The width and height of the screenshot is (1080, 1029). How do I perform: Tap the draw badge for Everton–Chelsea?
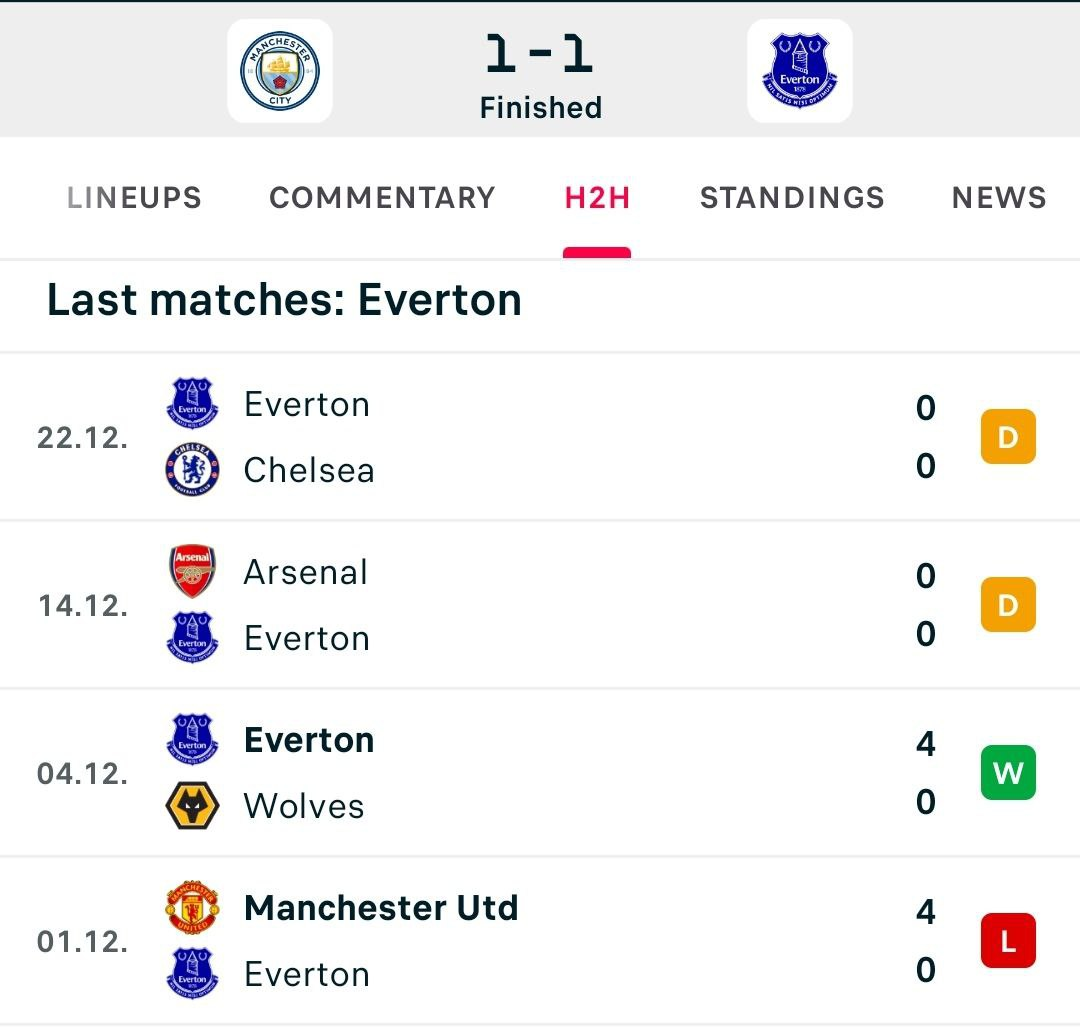1007,438
